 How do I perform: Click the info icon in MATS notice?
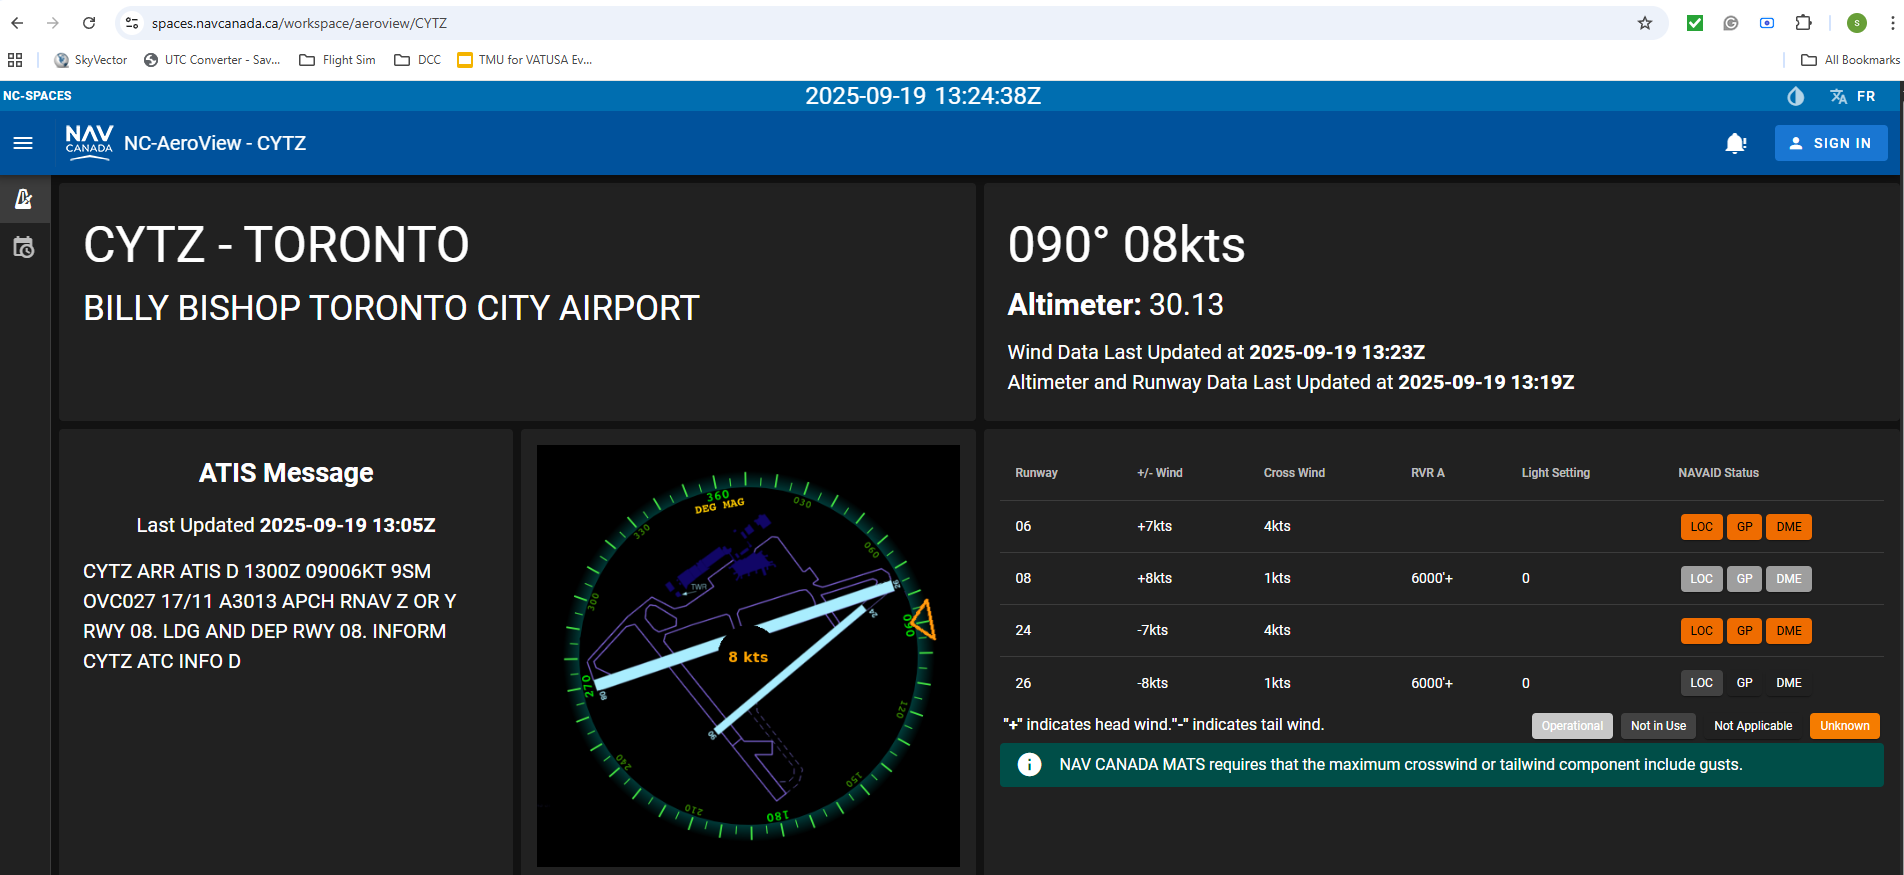pos(1029,765)
